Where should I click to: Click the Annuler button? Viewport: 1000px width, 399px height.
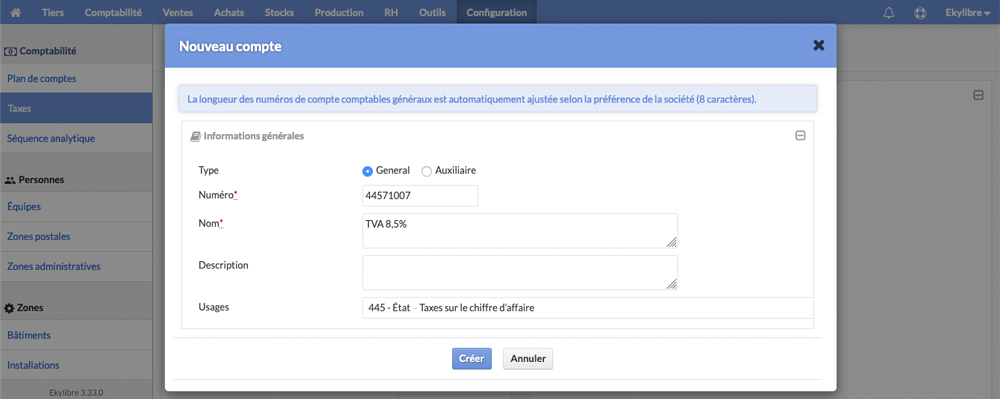(x=528, y=358)
